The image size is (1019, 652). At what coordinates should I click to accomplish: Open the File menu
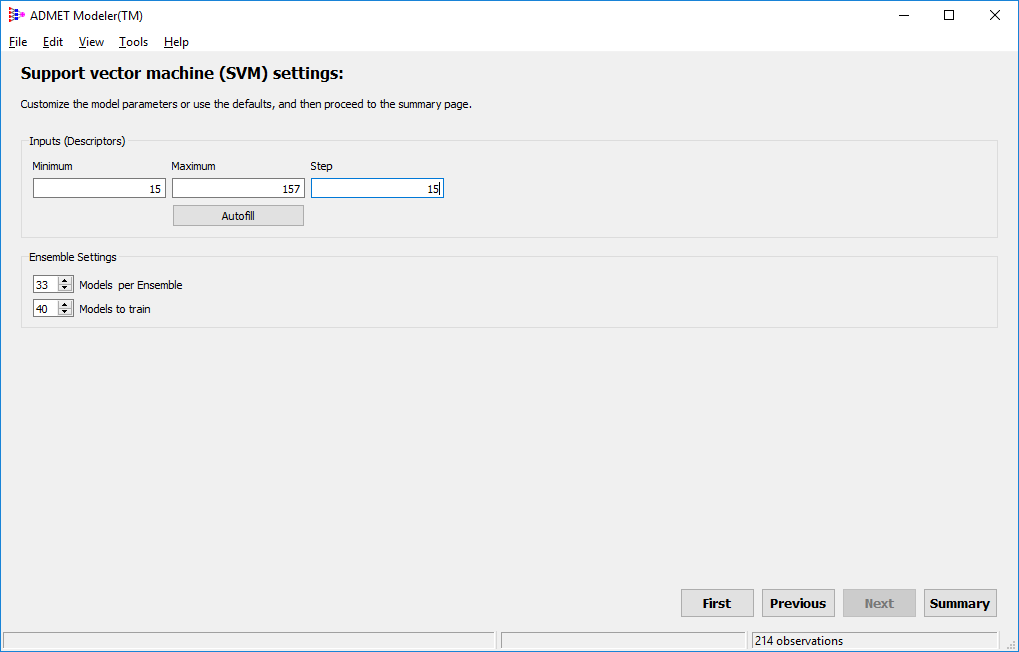pos(18,42)
